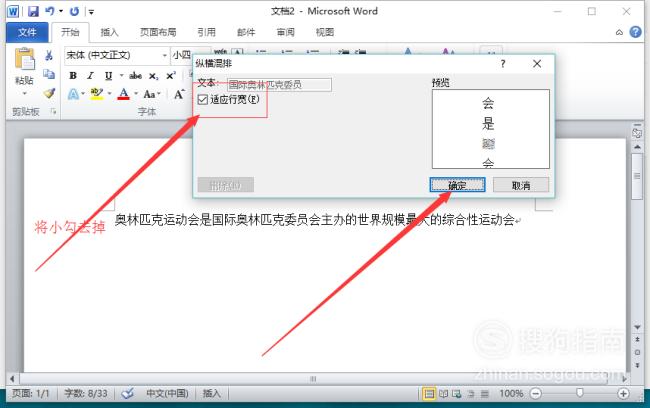Expand the Paste options arrow
The width and height of the screenshot is (650, 408).
point(24,93)
